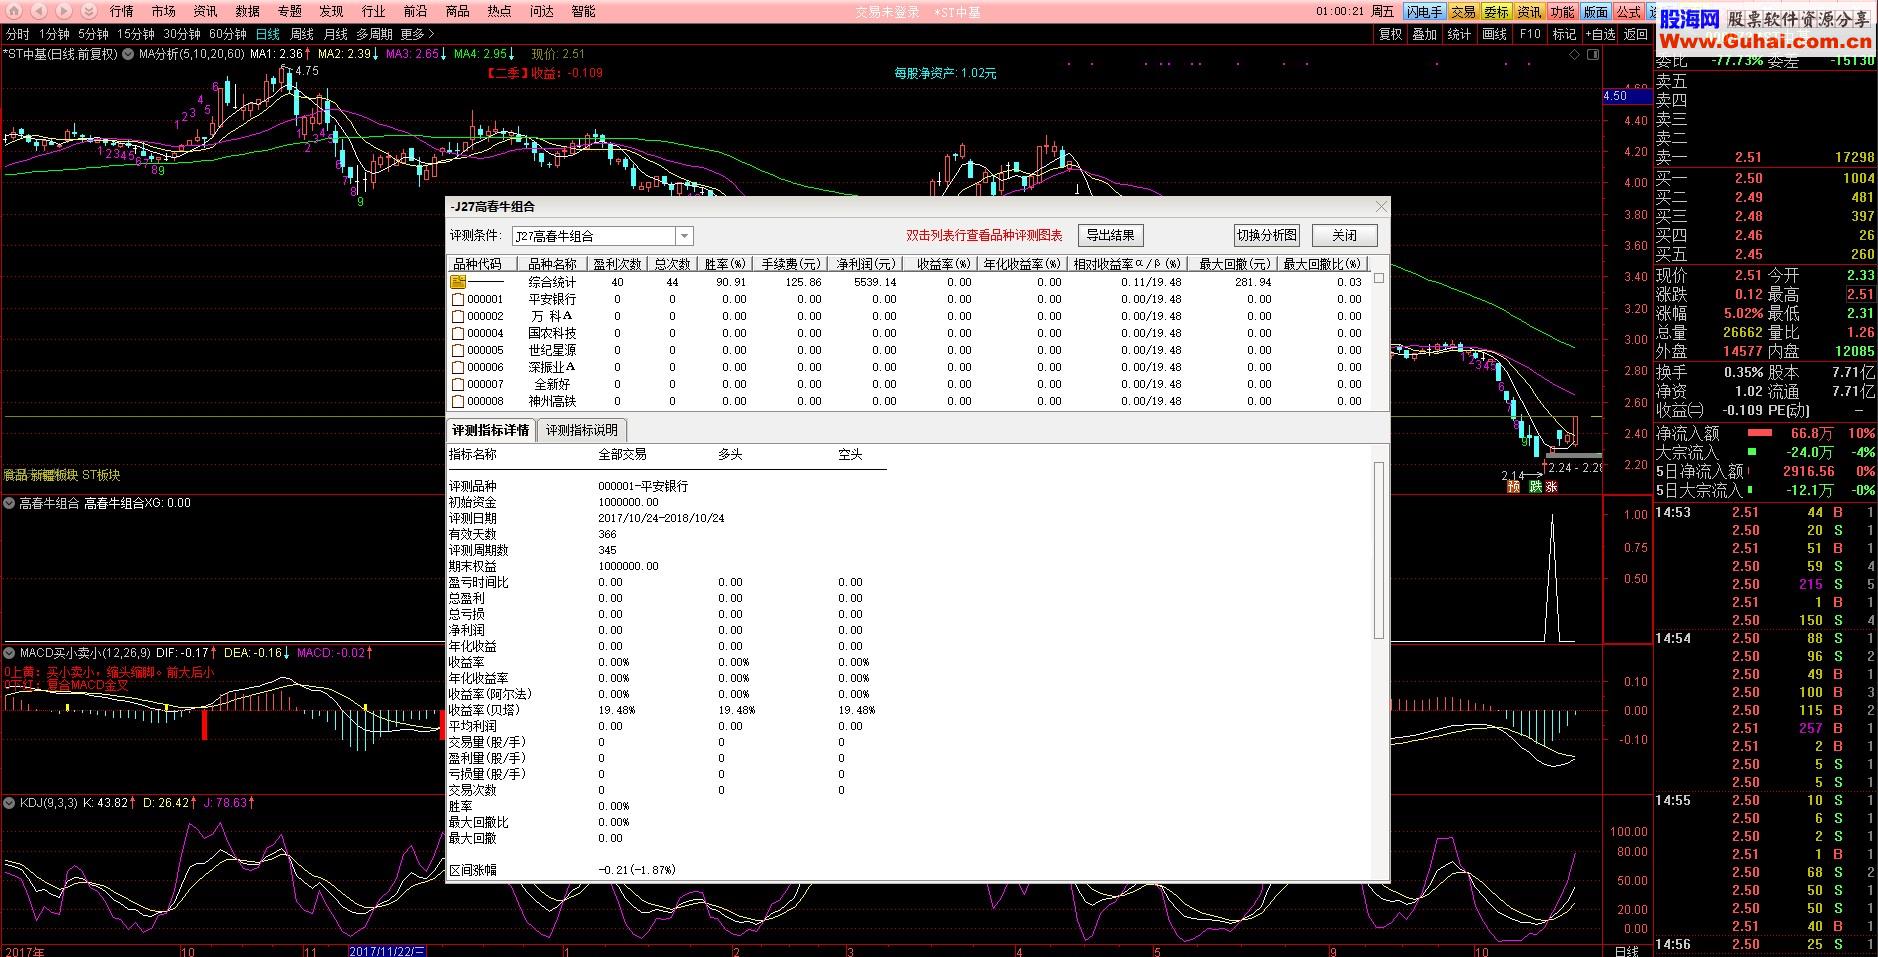Click the forward navigation arrow icon
1878x957 pixels.
click(63, 11)
